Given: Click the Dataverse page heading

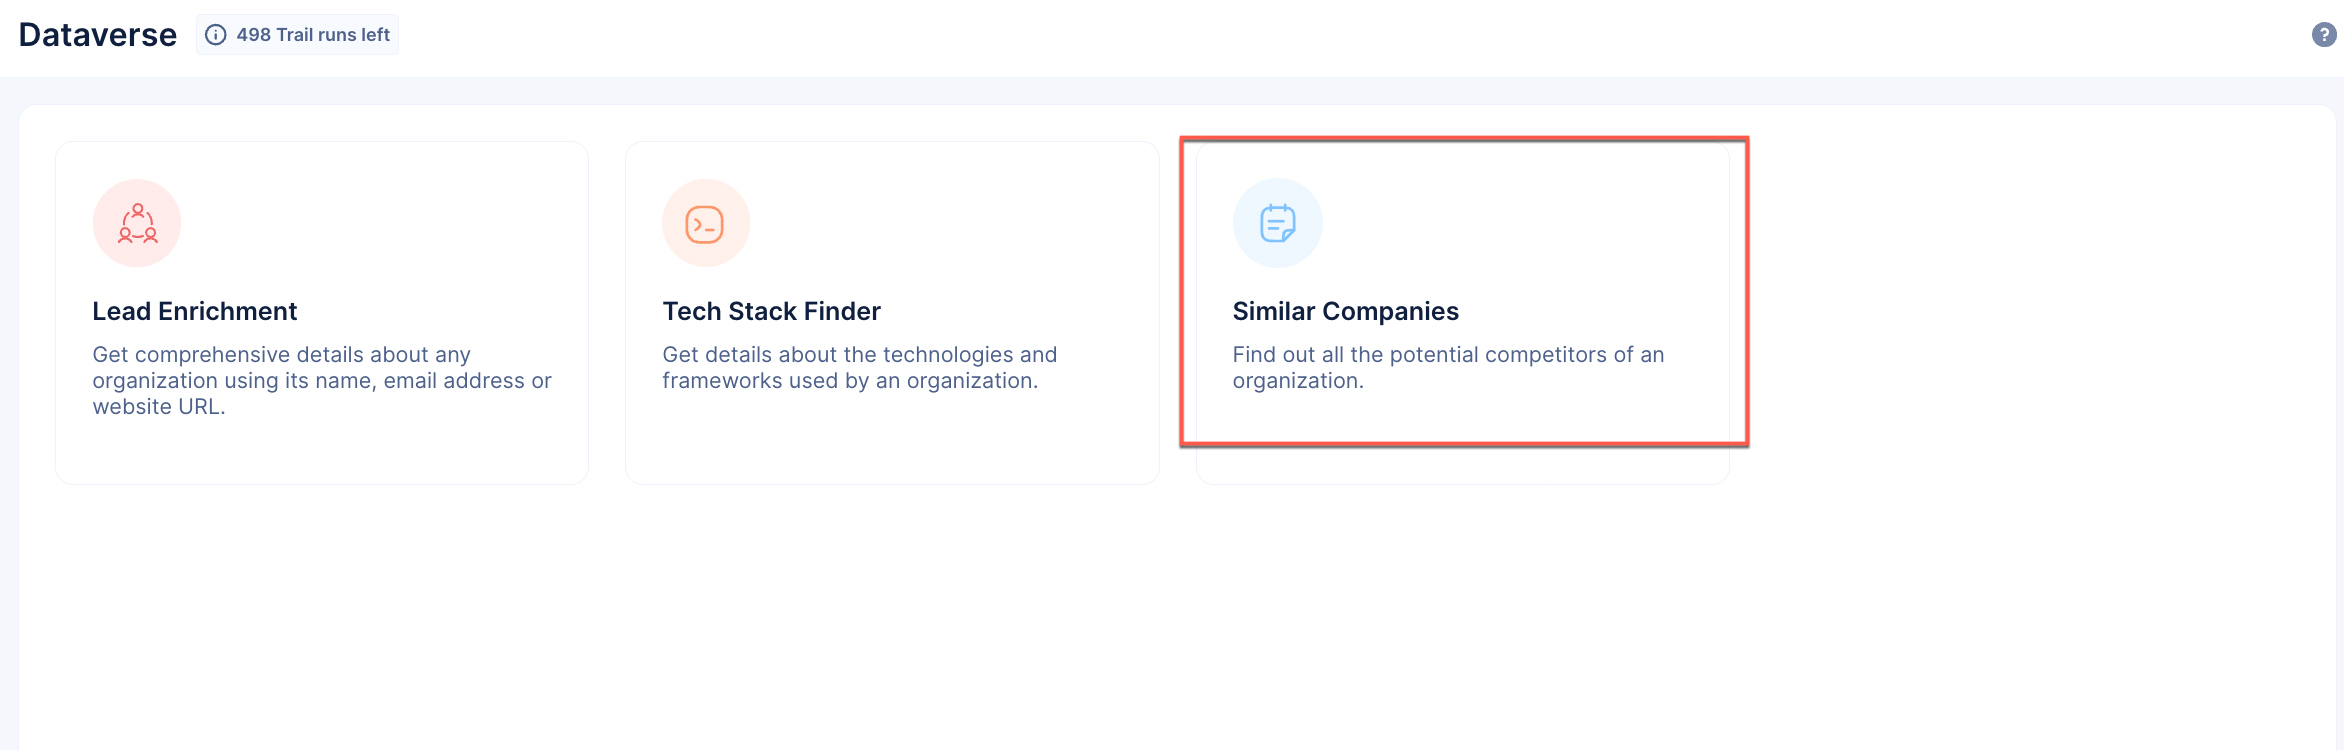Looking at the screenshot, I should coord(98,35).
